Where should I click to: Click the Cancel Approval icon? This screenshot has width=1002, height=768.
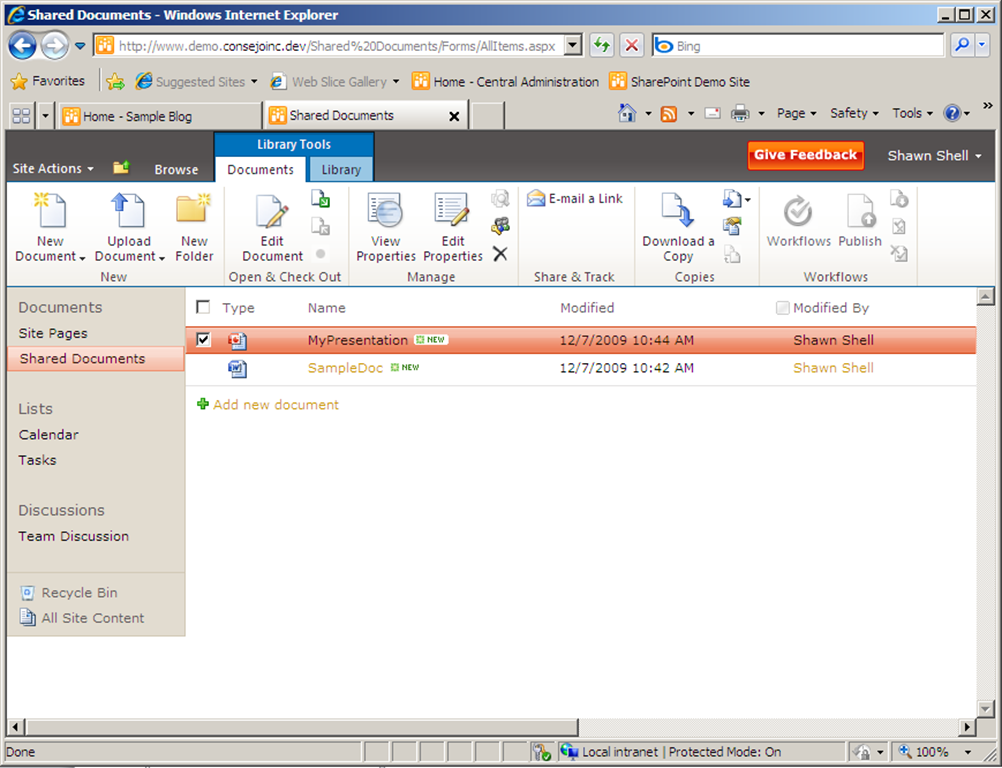(899, 254)
